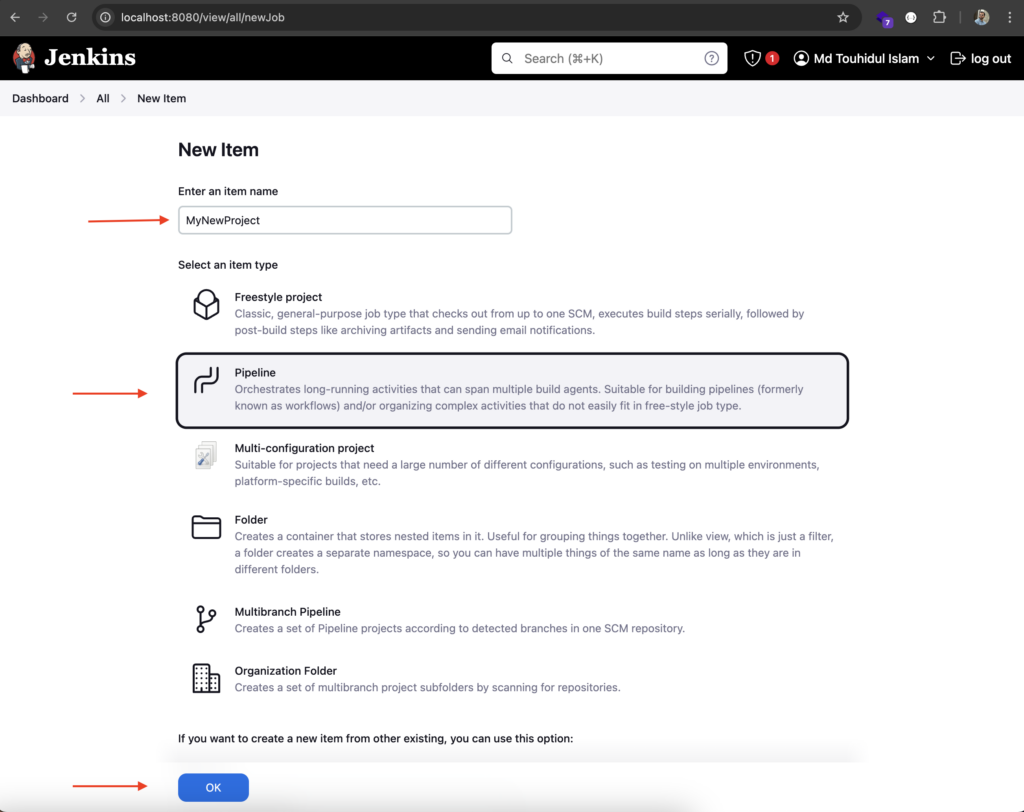Open the browser extensions puzzle icon
This screenshot has width=1024, height=812.
[939, 18]
